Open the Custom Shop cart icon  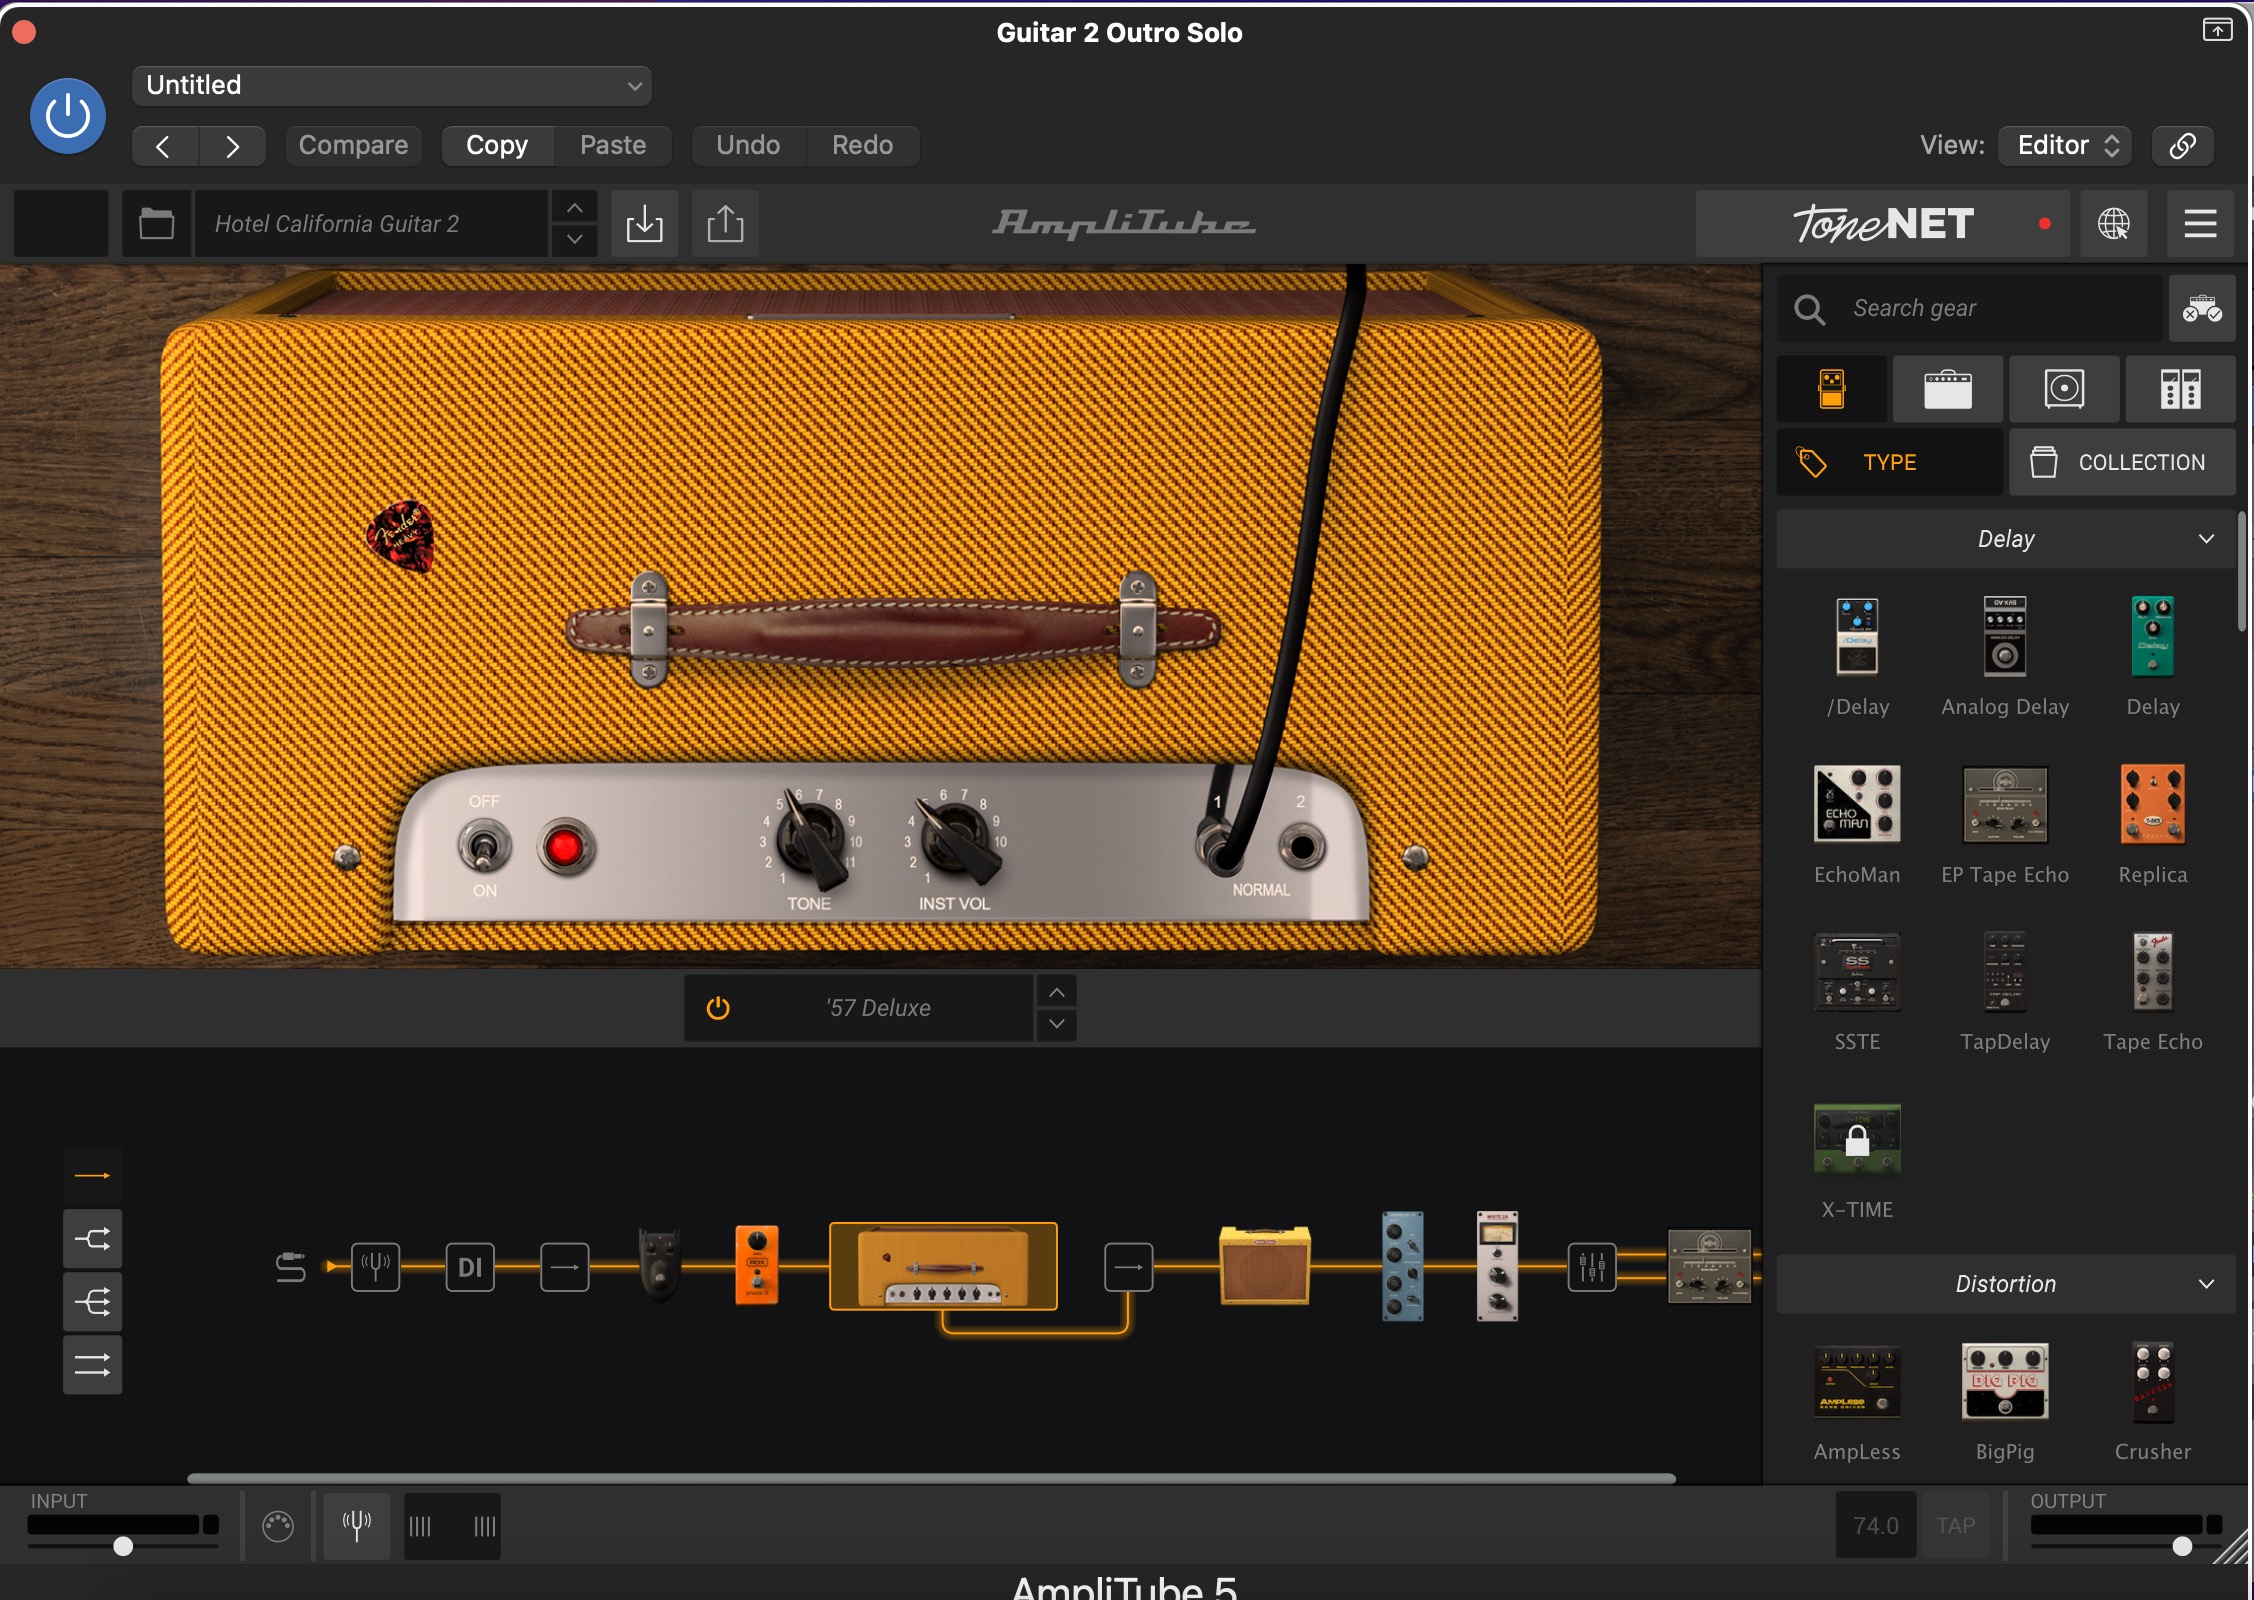click(2202, 309)
